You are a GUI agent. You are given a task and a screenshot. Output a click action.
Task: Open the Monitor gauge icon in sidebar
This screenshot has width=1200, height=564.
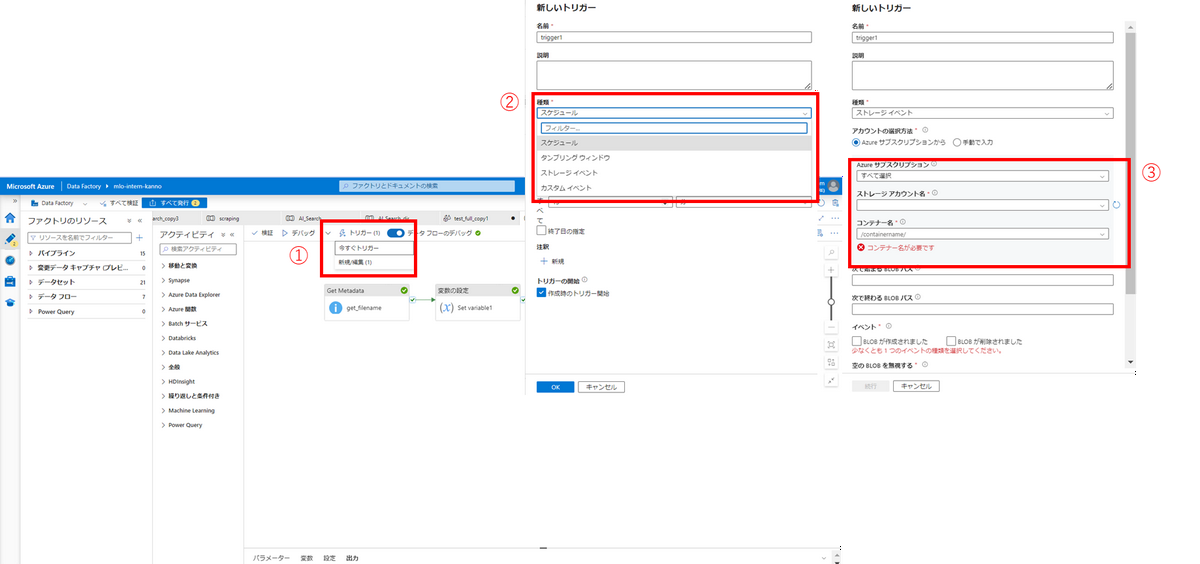click(10, 260)
